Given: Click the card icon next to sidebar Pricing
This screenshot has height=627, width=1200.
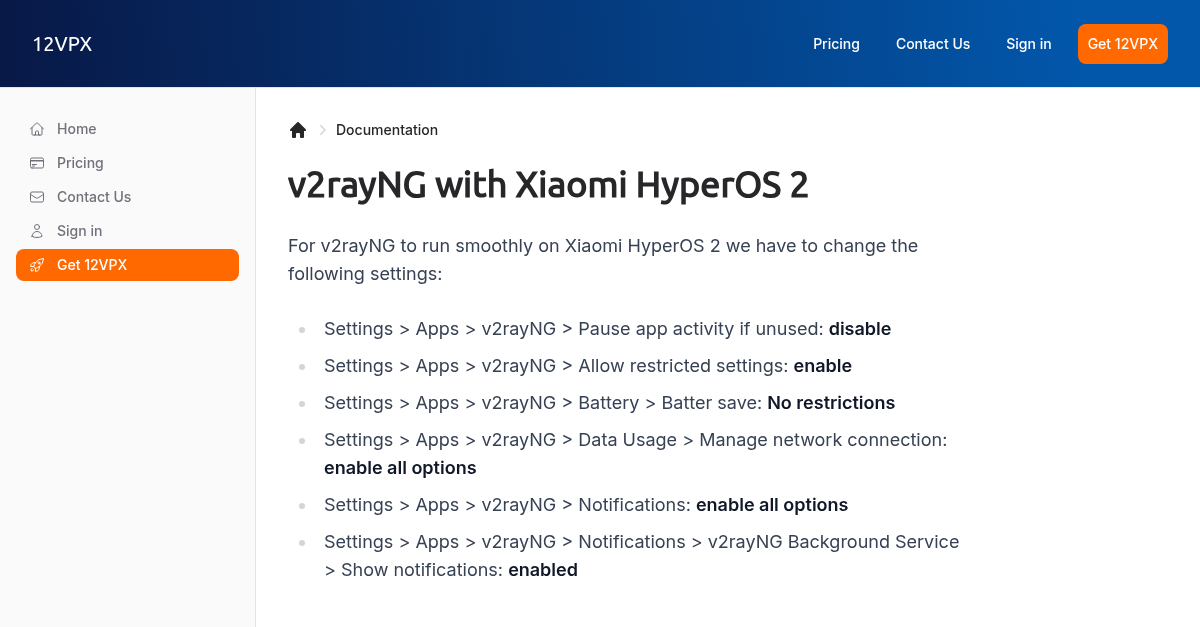Looking at the screenshot, I should (36, 163).
